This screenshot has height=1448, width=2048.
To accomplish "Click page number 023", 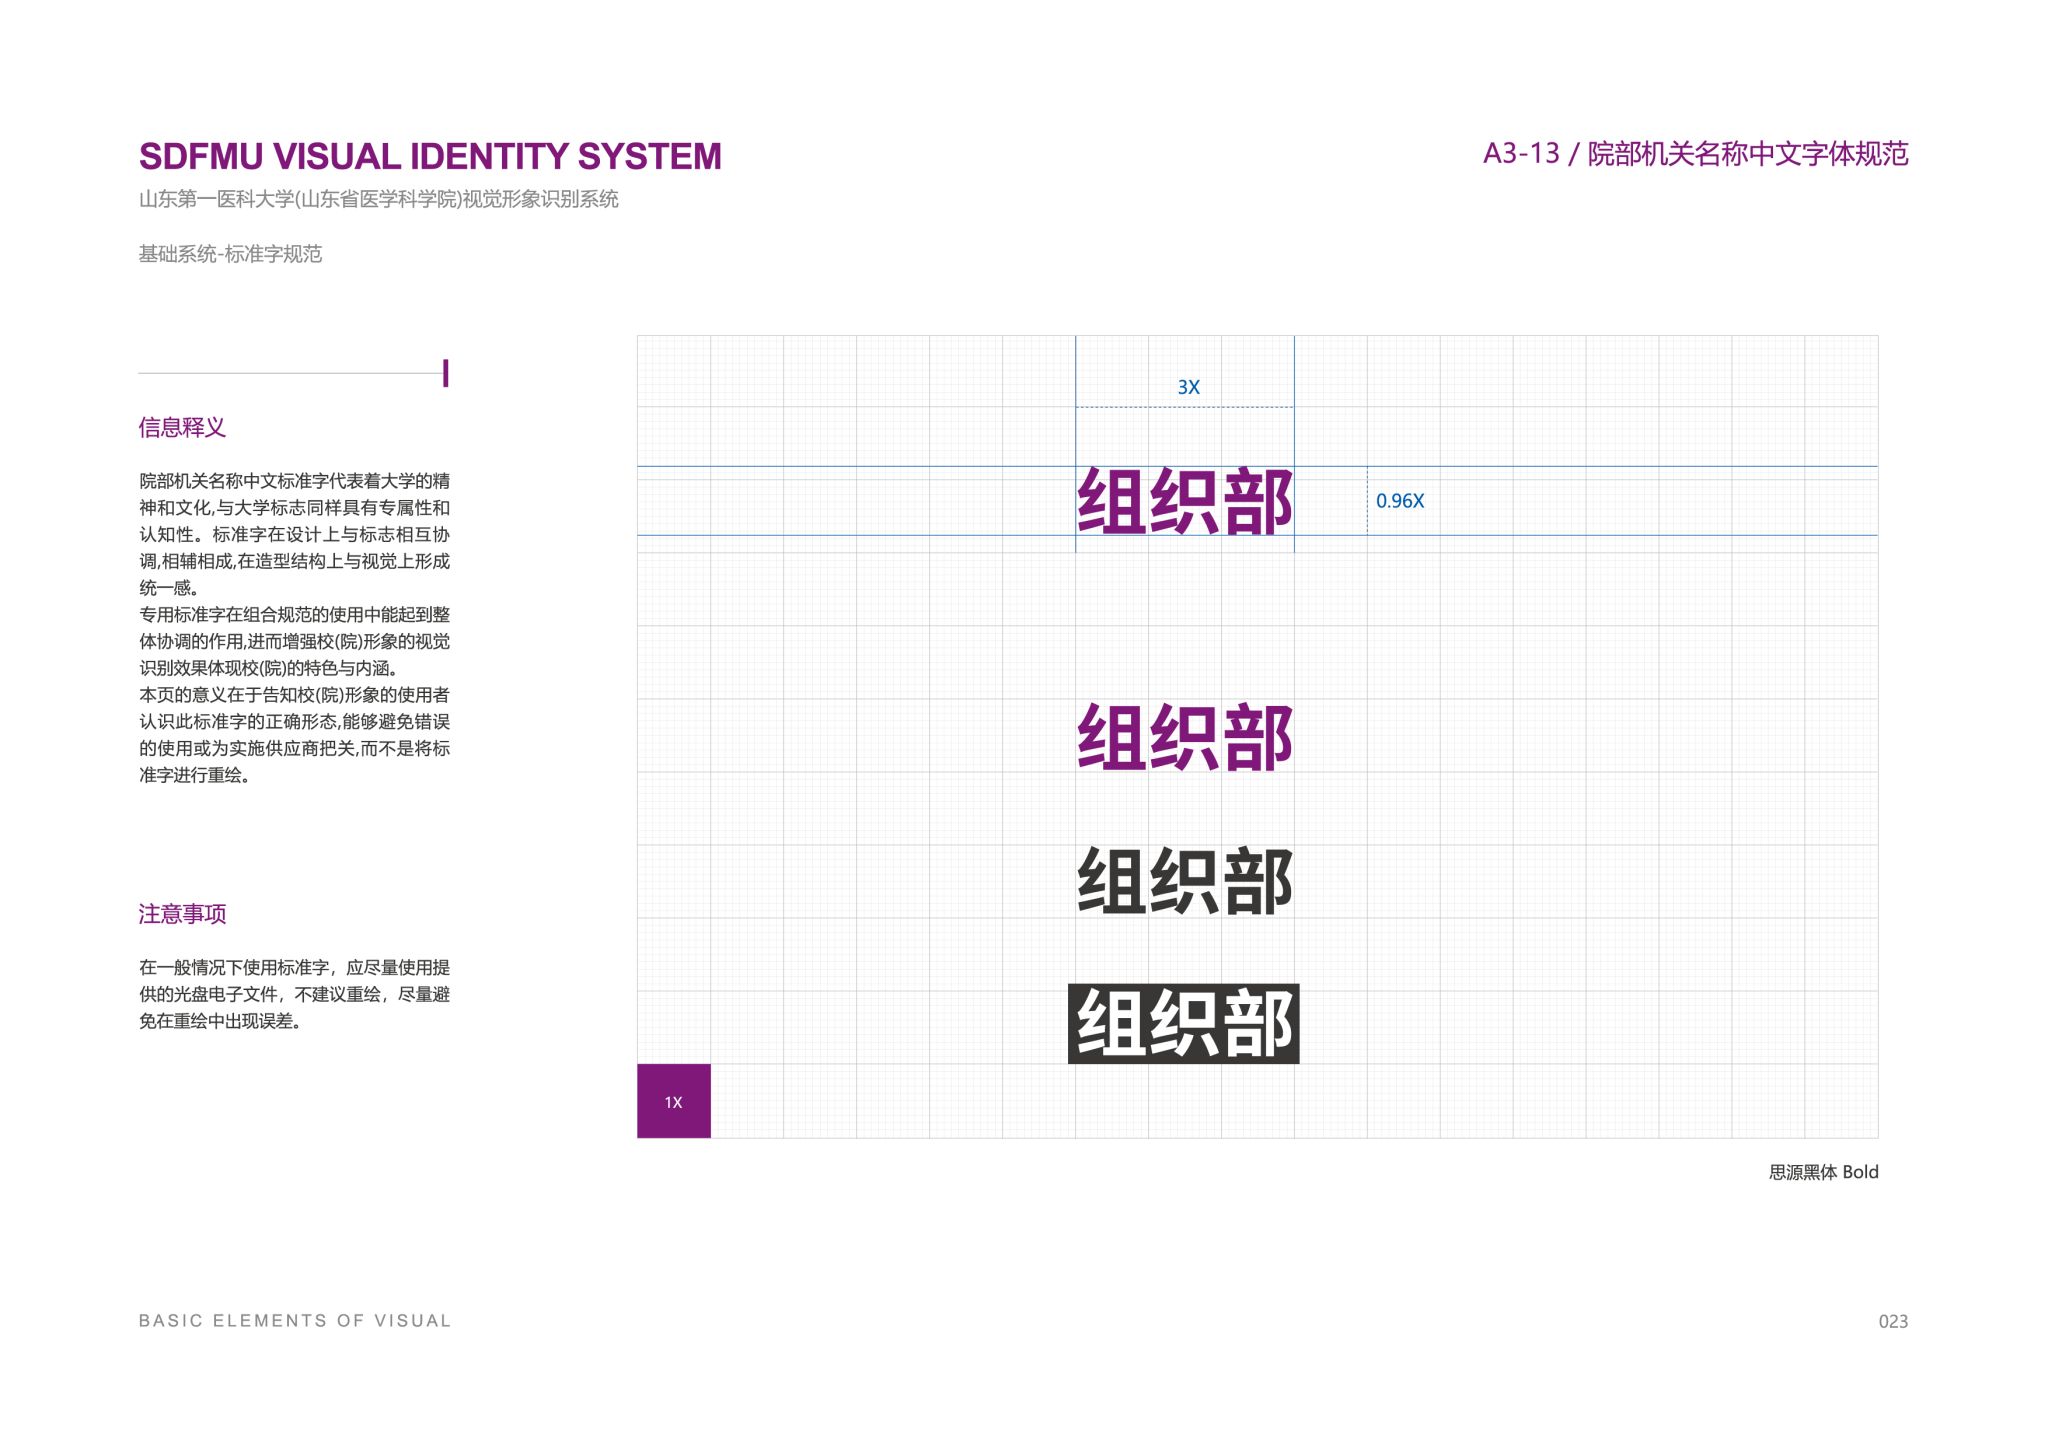I will [x=1893, y=1322].
